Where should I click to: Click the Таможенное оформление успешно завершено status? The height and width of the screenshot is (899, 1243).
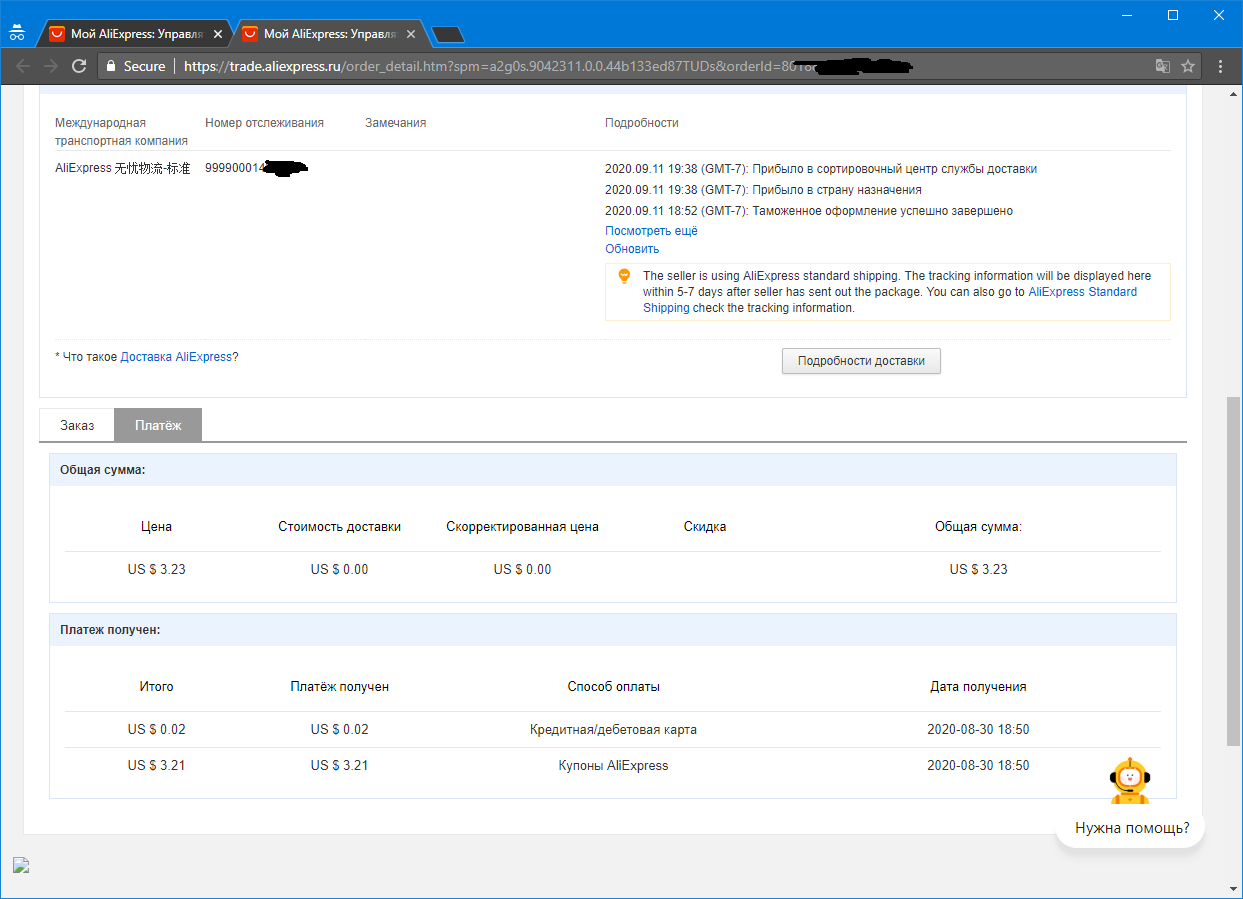tap(809, 211)
